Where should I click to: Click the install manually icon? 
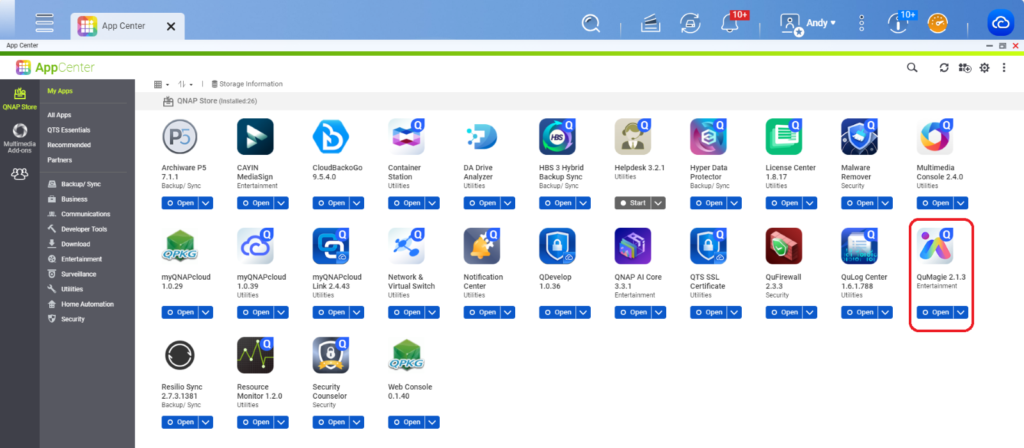click(964, 67)
